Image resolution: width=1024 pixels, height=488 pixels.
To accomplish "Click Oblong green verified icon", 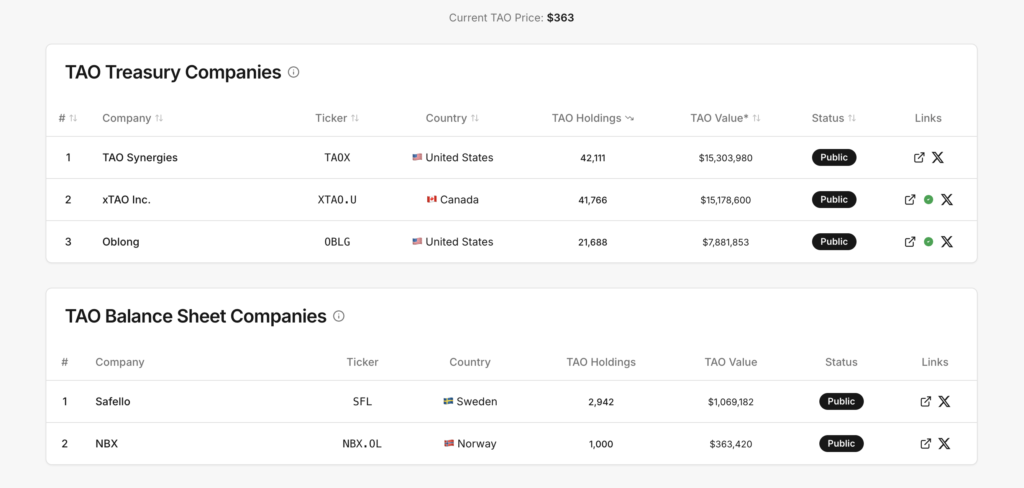I will pos(929,242).
